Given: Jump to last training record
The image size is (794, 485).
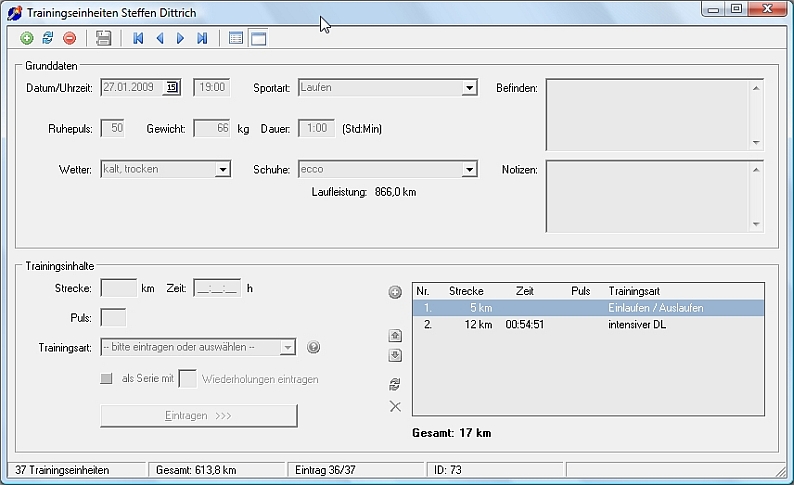Looking at the screenshot, I should (x=202, y=38).
